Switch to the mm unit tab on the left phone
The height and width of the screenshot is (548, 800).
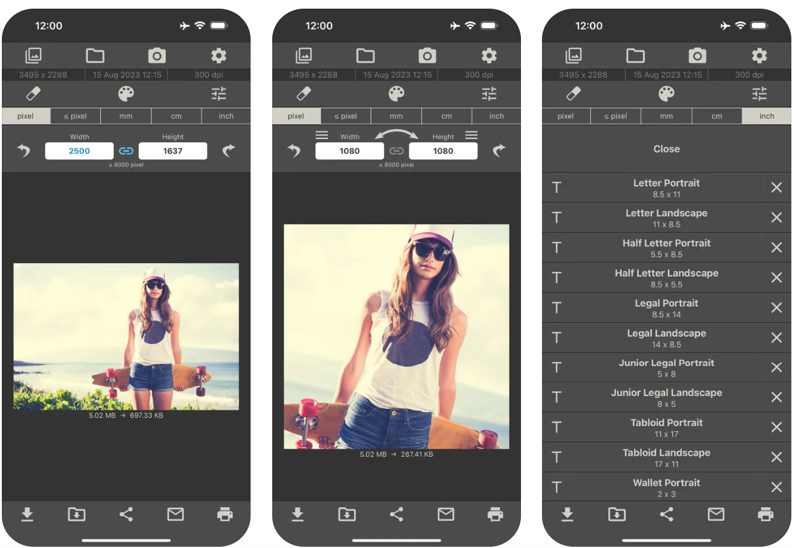126,116
